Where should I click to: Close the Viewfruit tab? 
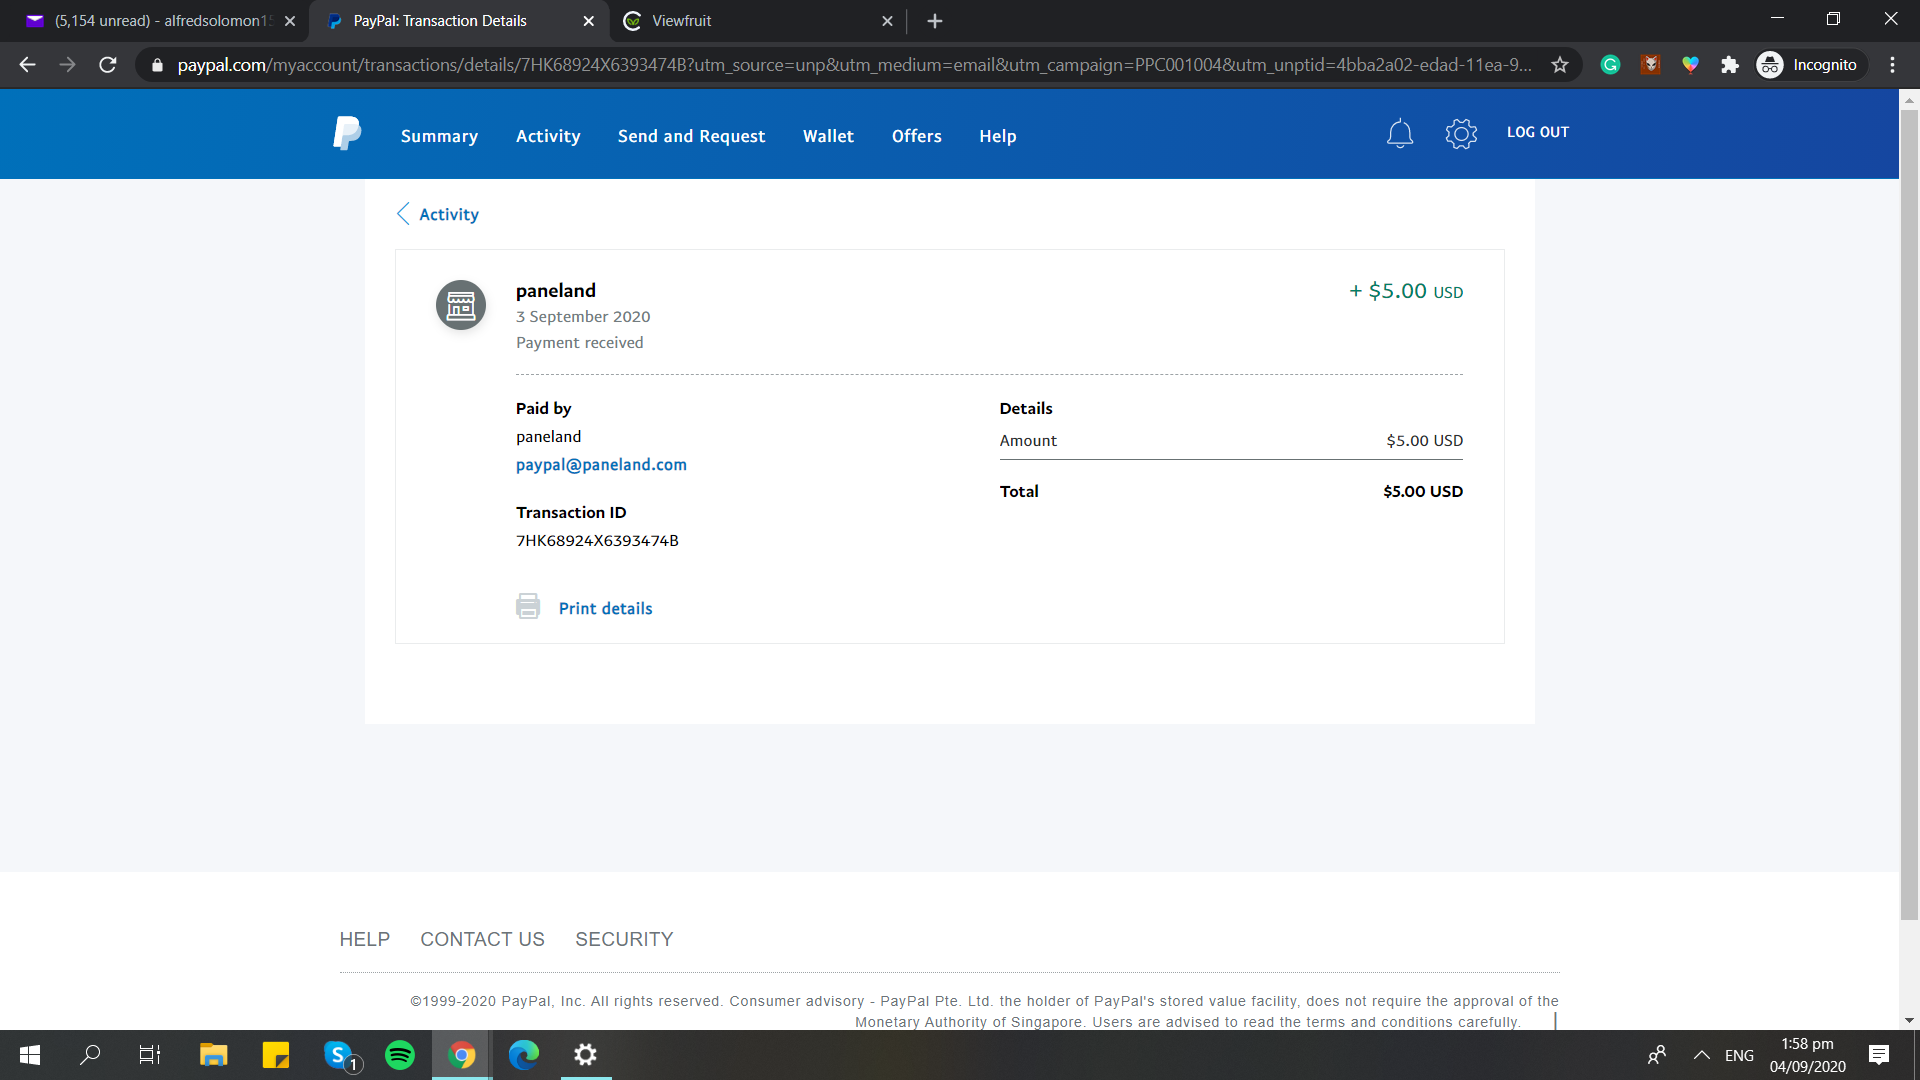887,21
